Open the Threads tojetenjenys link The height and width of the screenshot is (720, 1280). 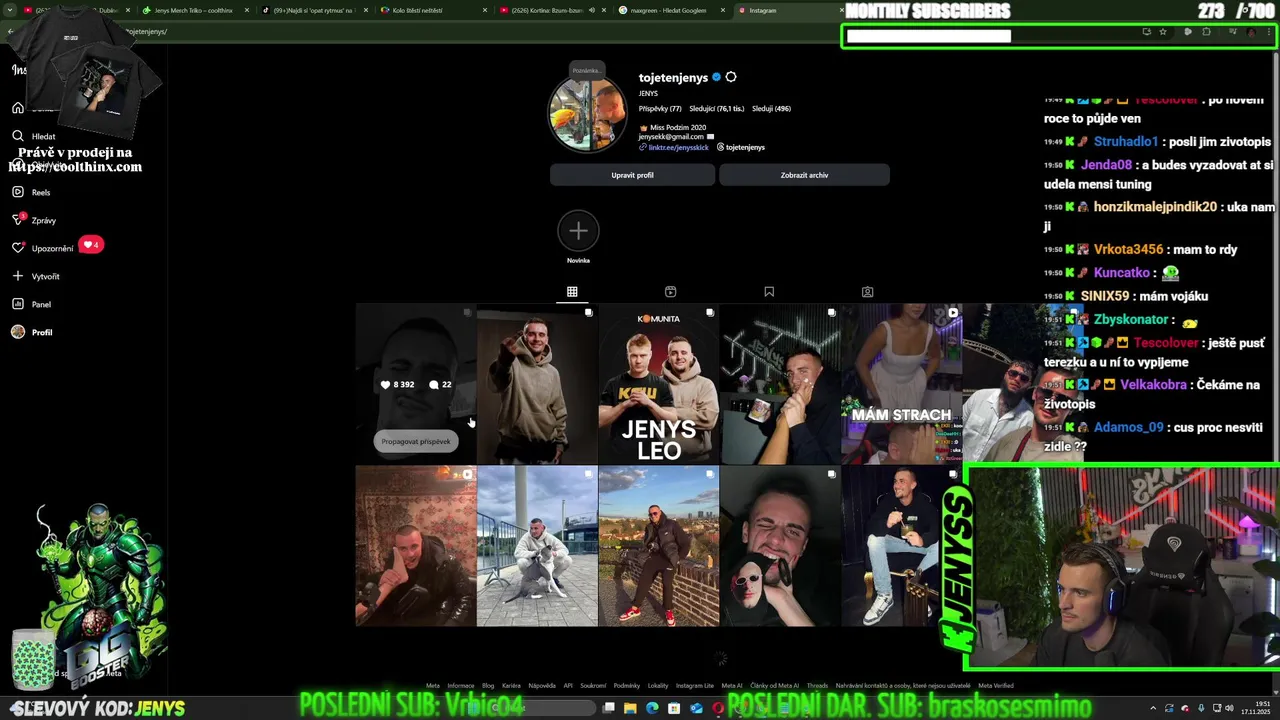point(741,147)
